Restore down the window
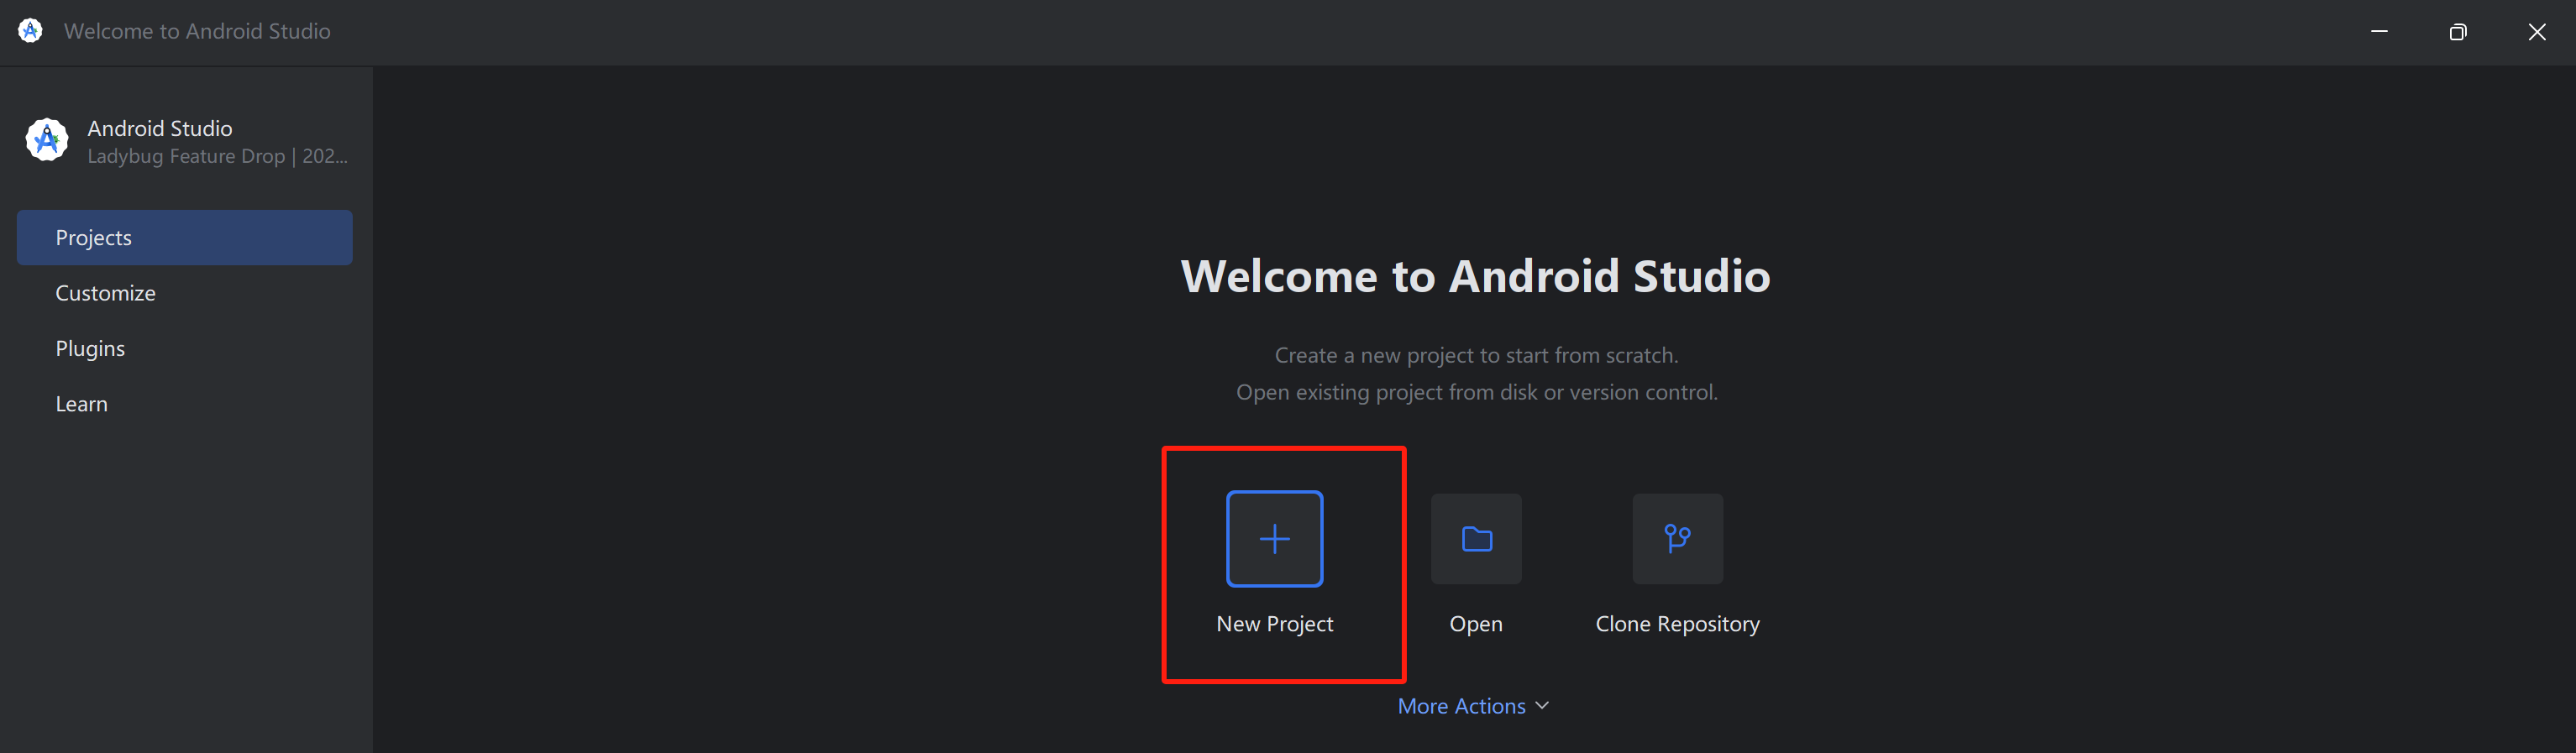 2458,32
